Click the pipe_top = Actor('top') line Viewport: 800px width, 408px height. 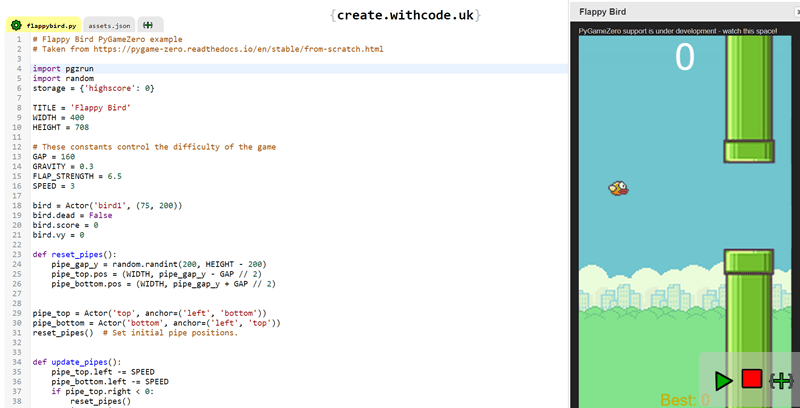click(149, 313)
